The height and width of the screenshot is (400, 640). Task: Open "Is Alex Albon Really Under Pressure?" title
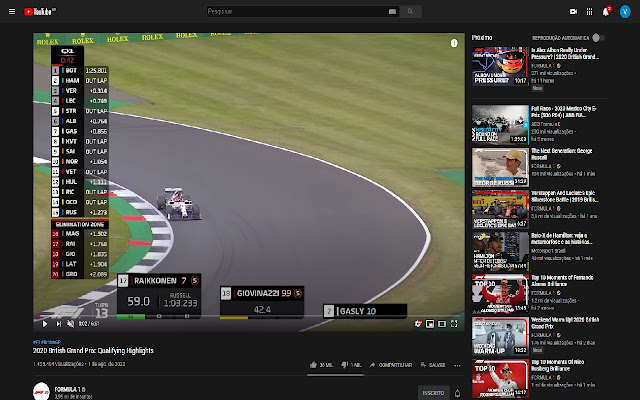point(565,53)
